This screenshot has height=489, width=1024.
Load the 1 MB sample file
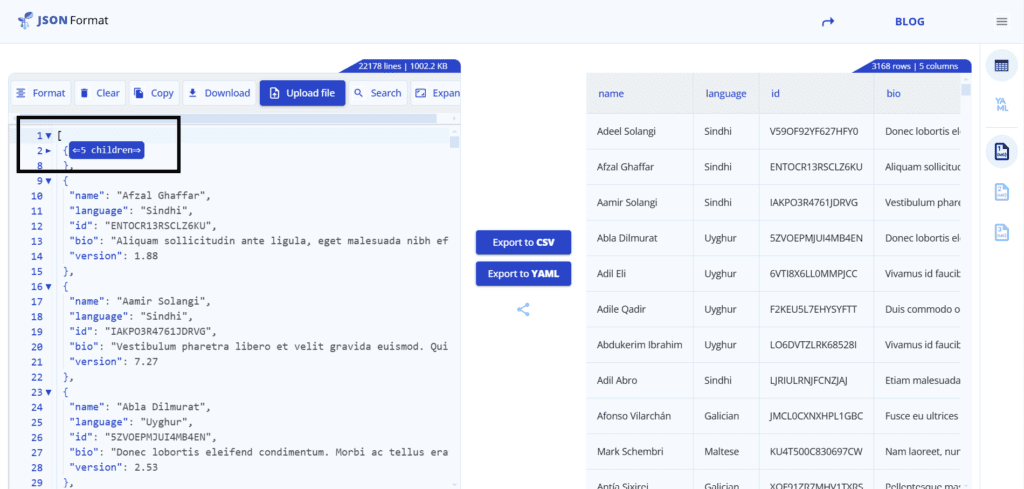click(1001, 151)
